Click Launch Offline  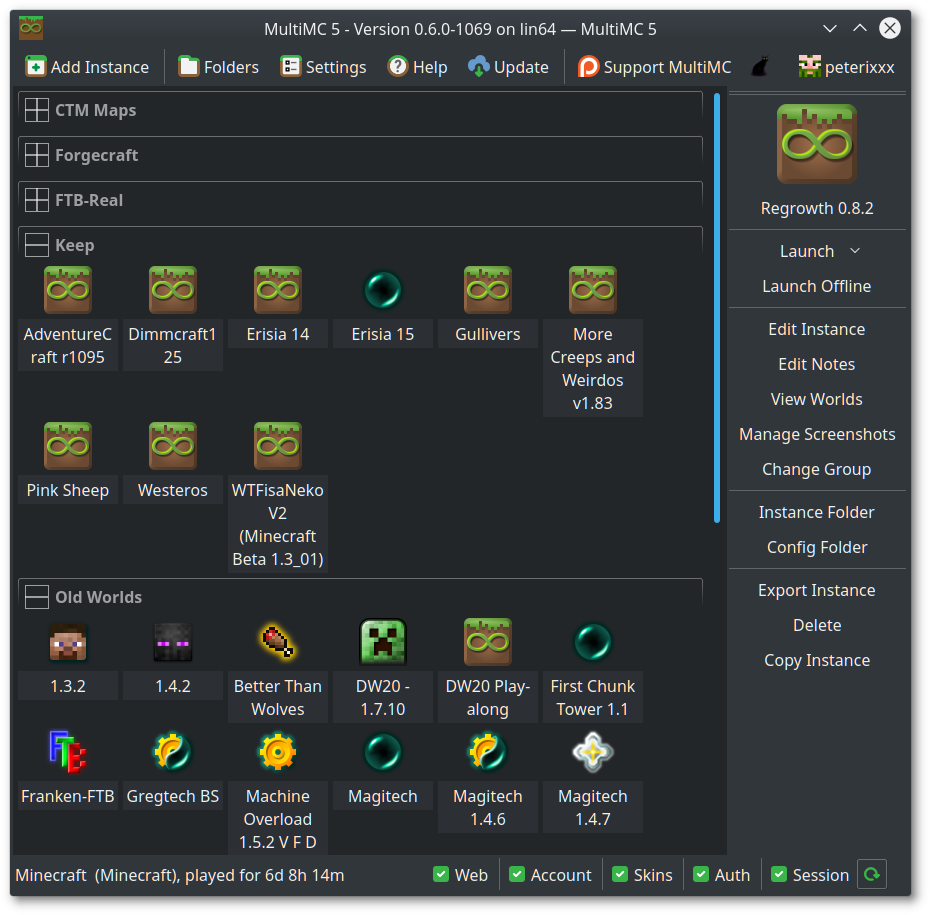coord(817,286)
